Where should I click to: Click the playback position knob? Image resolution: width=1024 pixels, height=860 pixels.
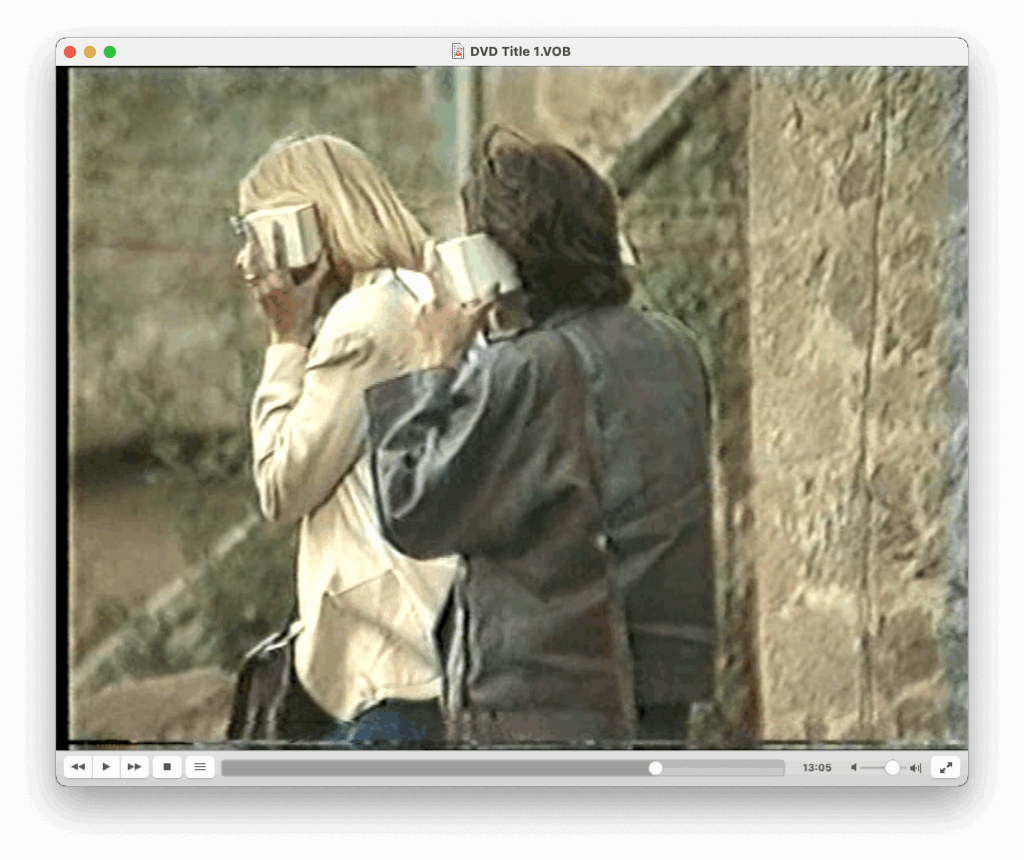tap(655, 768)
